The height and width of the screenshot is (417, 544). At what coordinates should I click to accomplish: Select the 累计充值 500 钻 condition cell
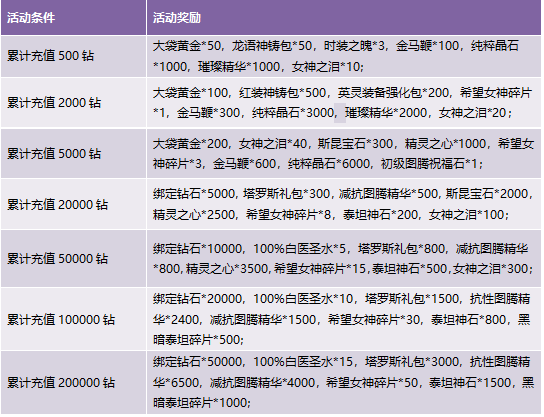tap(73, 56)
